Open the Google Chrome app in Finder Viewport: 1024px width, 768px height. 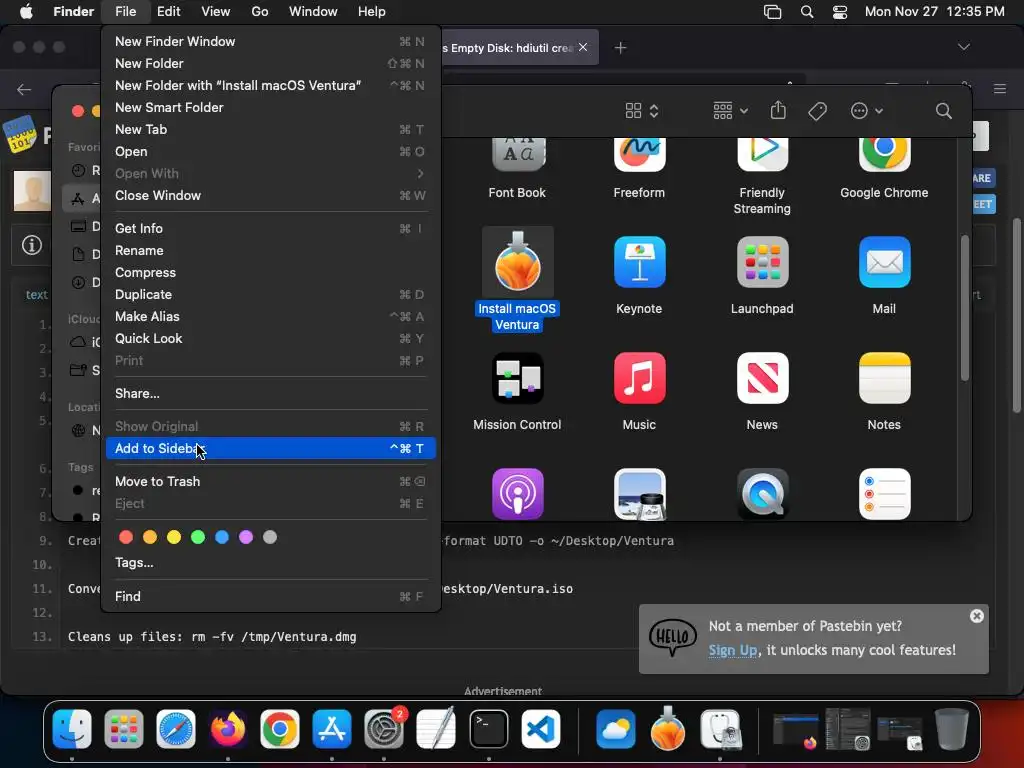pyautogui.click(x=884, y=155)
